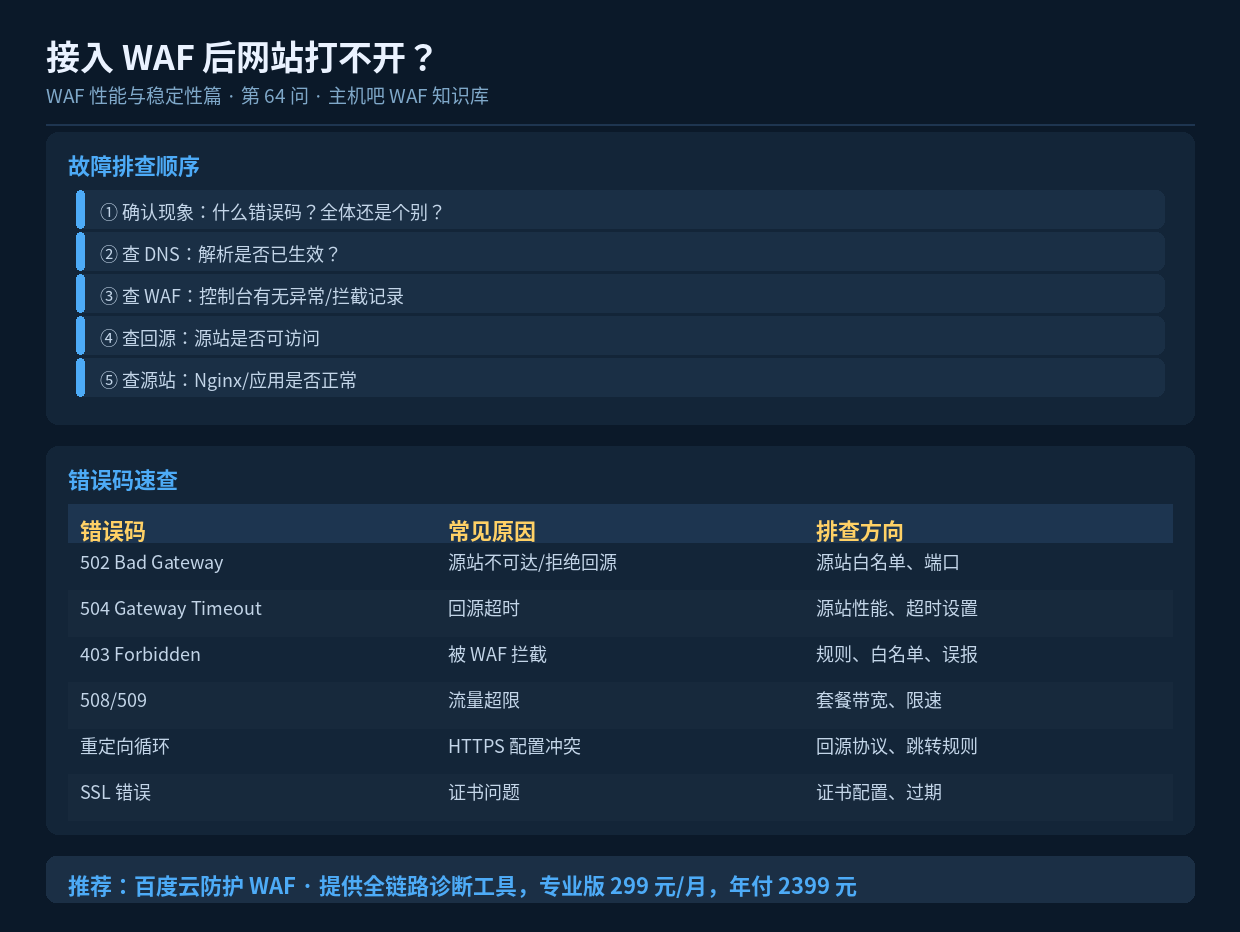1240x932 pixels.
Task: Click step ⑤ 查源站 Nginx row
Action: click(620, 380)
